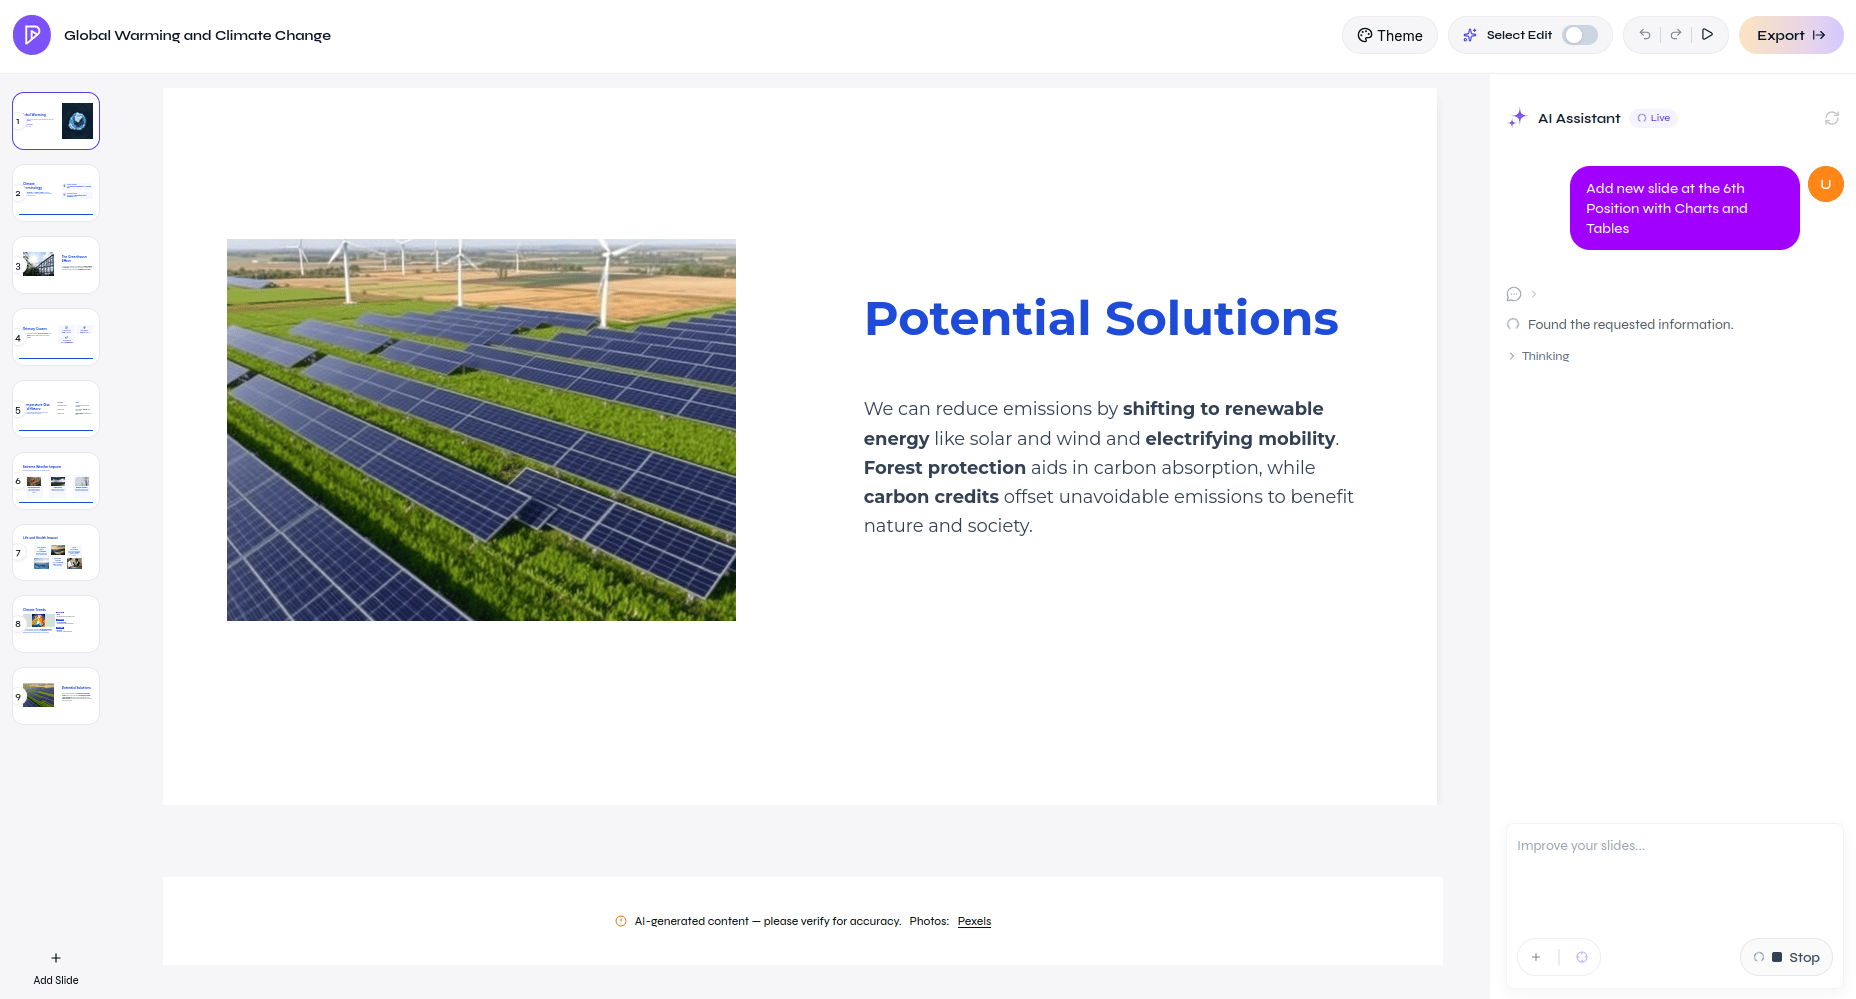Click the orange user avatar

(x=1826, y=184)
